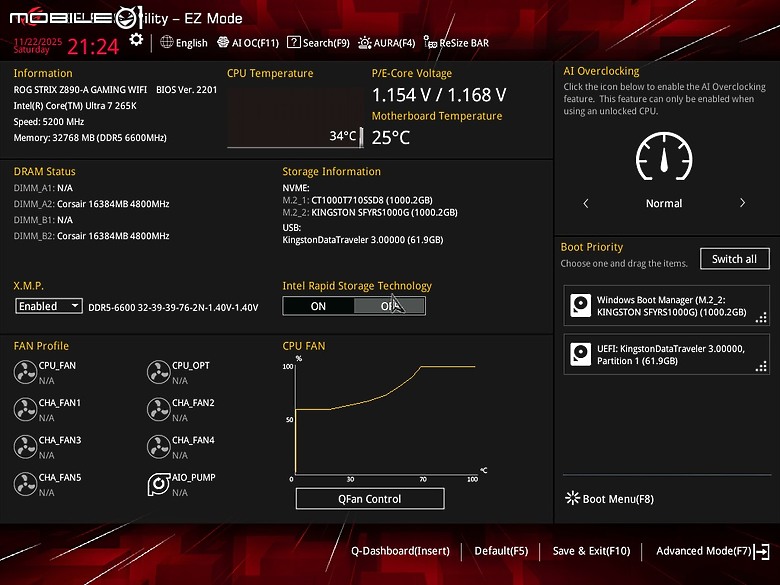This screenshot has width=780, height=585.
Task: Go to next AI overclocking mode arrow
Action: tap(742, 203)
